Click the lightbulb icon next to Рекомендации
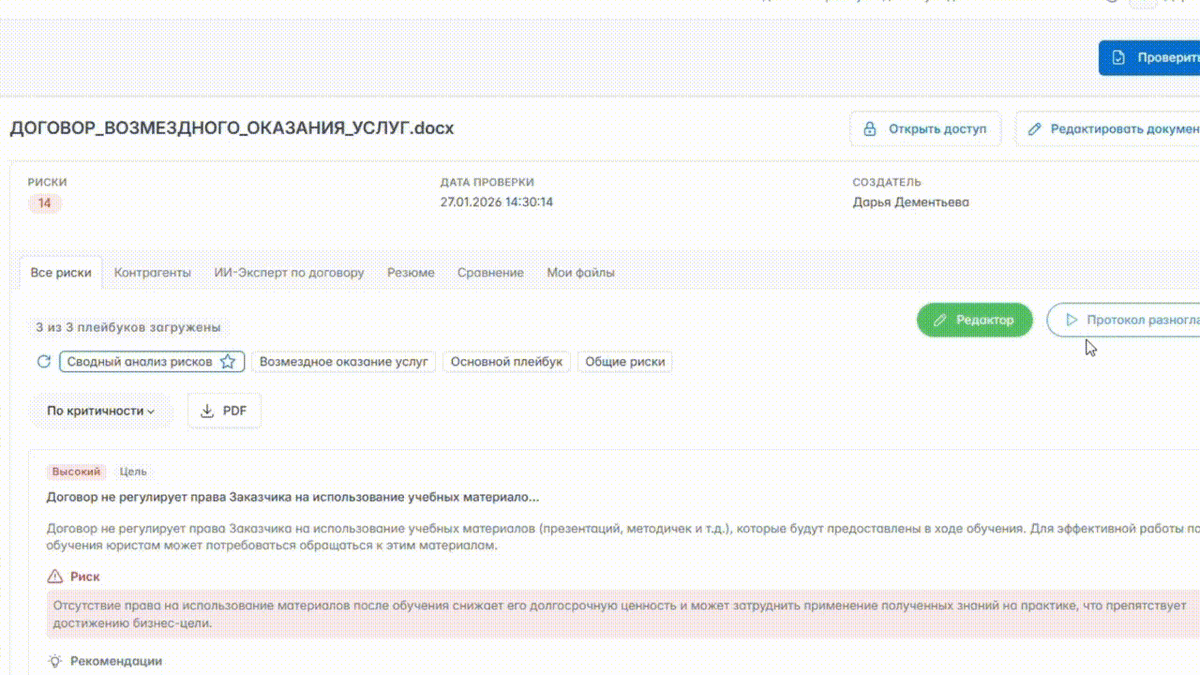1200x675 pixels. click(x=55, y=661)
